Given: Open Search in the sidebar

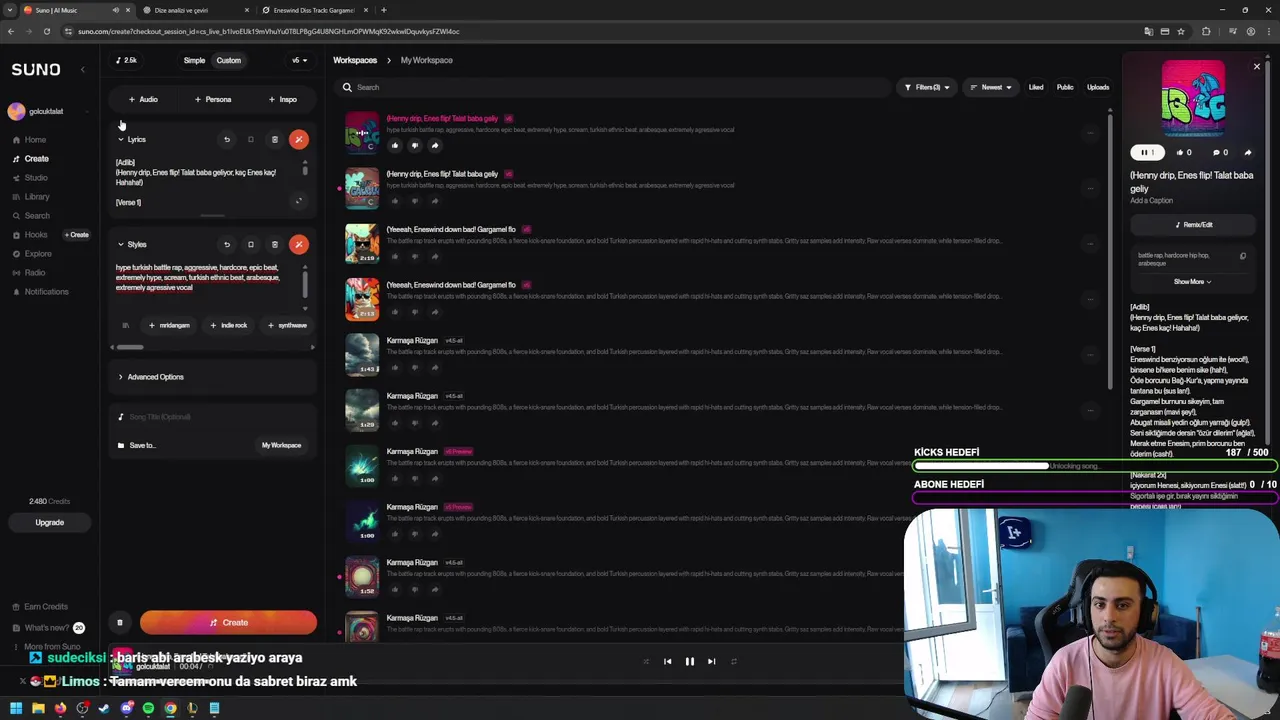Looking at the screenshot, I should (36, 216).
